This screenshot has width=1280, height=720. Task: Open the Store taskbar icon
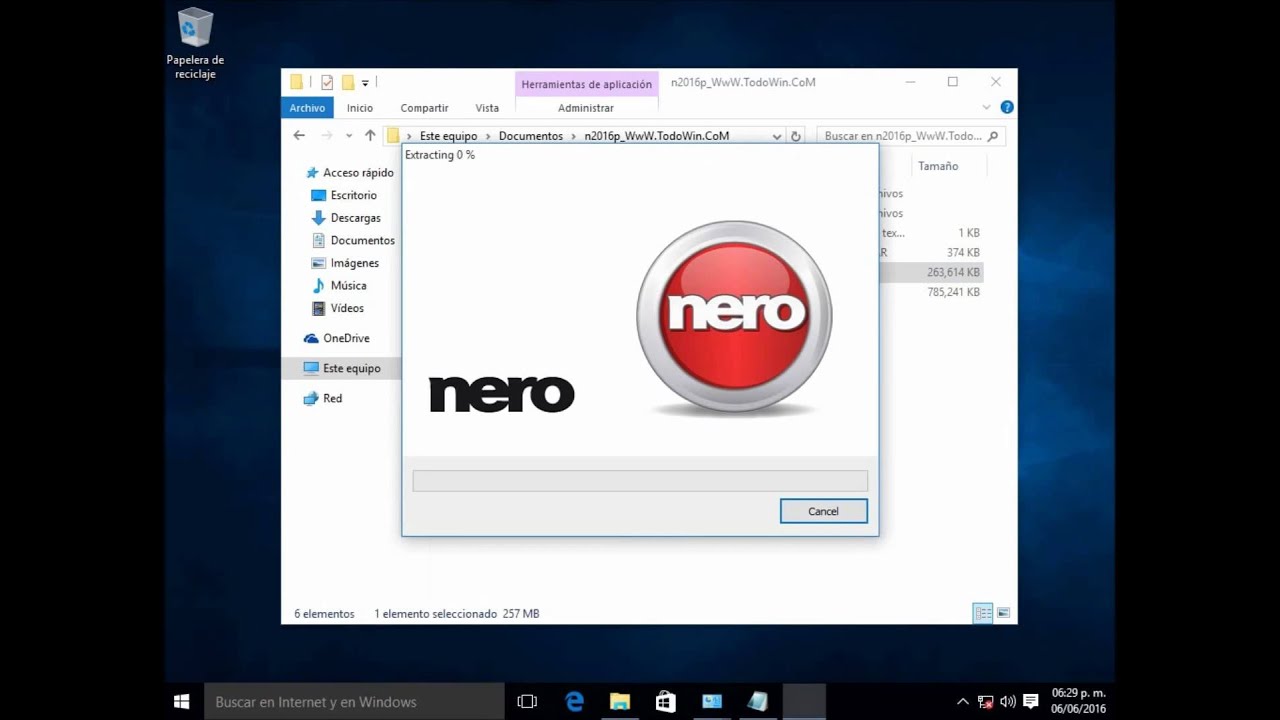[666, 702]
